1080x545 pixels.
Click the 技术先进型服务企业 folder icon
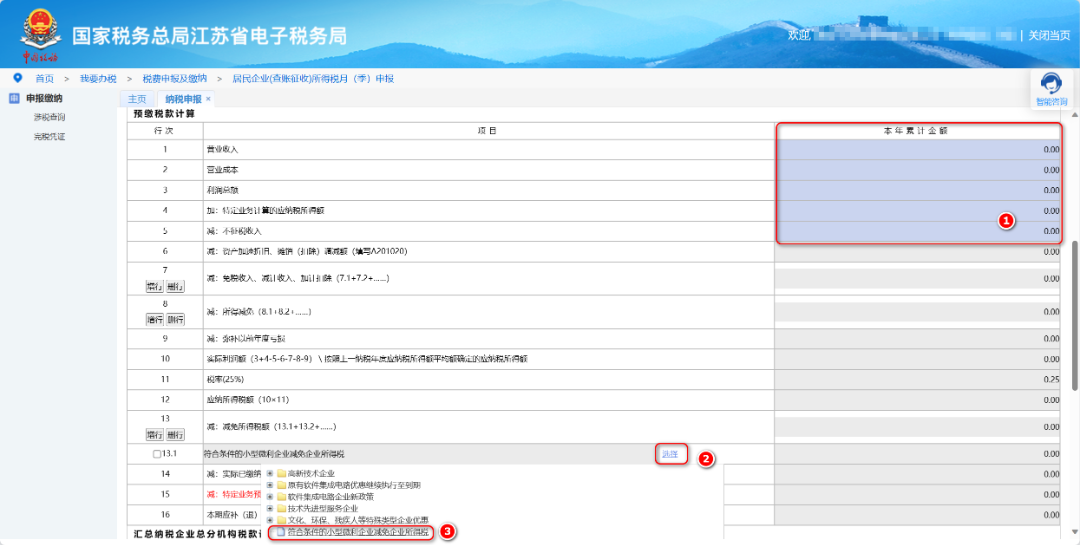click(x=281, y=509)
